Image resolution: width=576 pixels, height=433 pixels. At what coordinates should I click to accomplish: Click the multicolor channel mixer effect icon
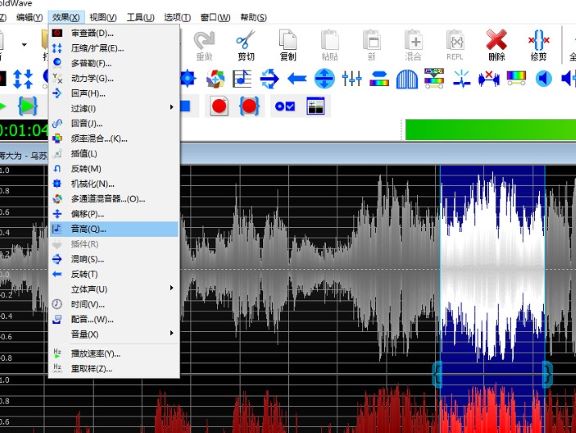[x=215, y=79]
